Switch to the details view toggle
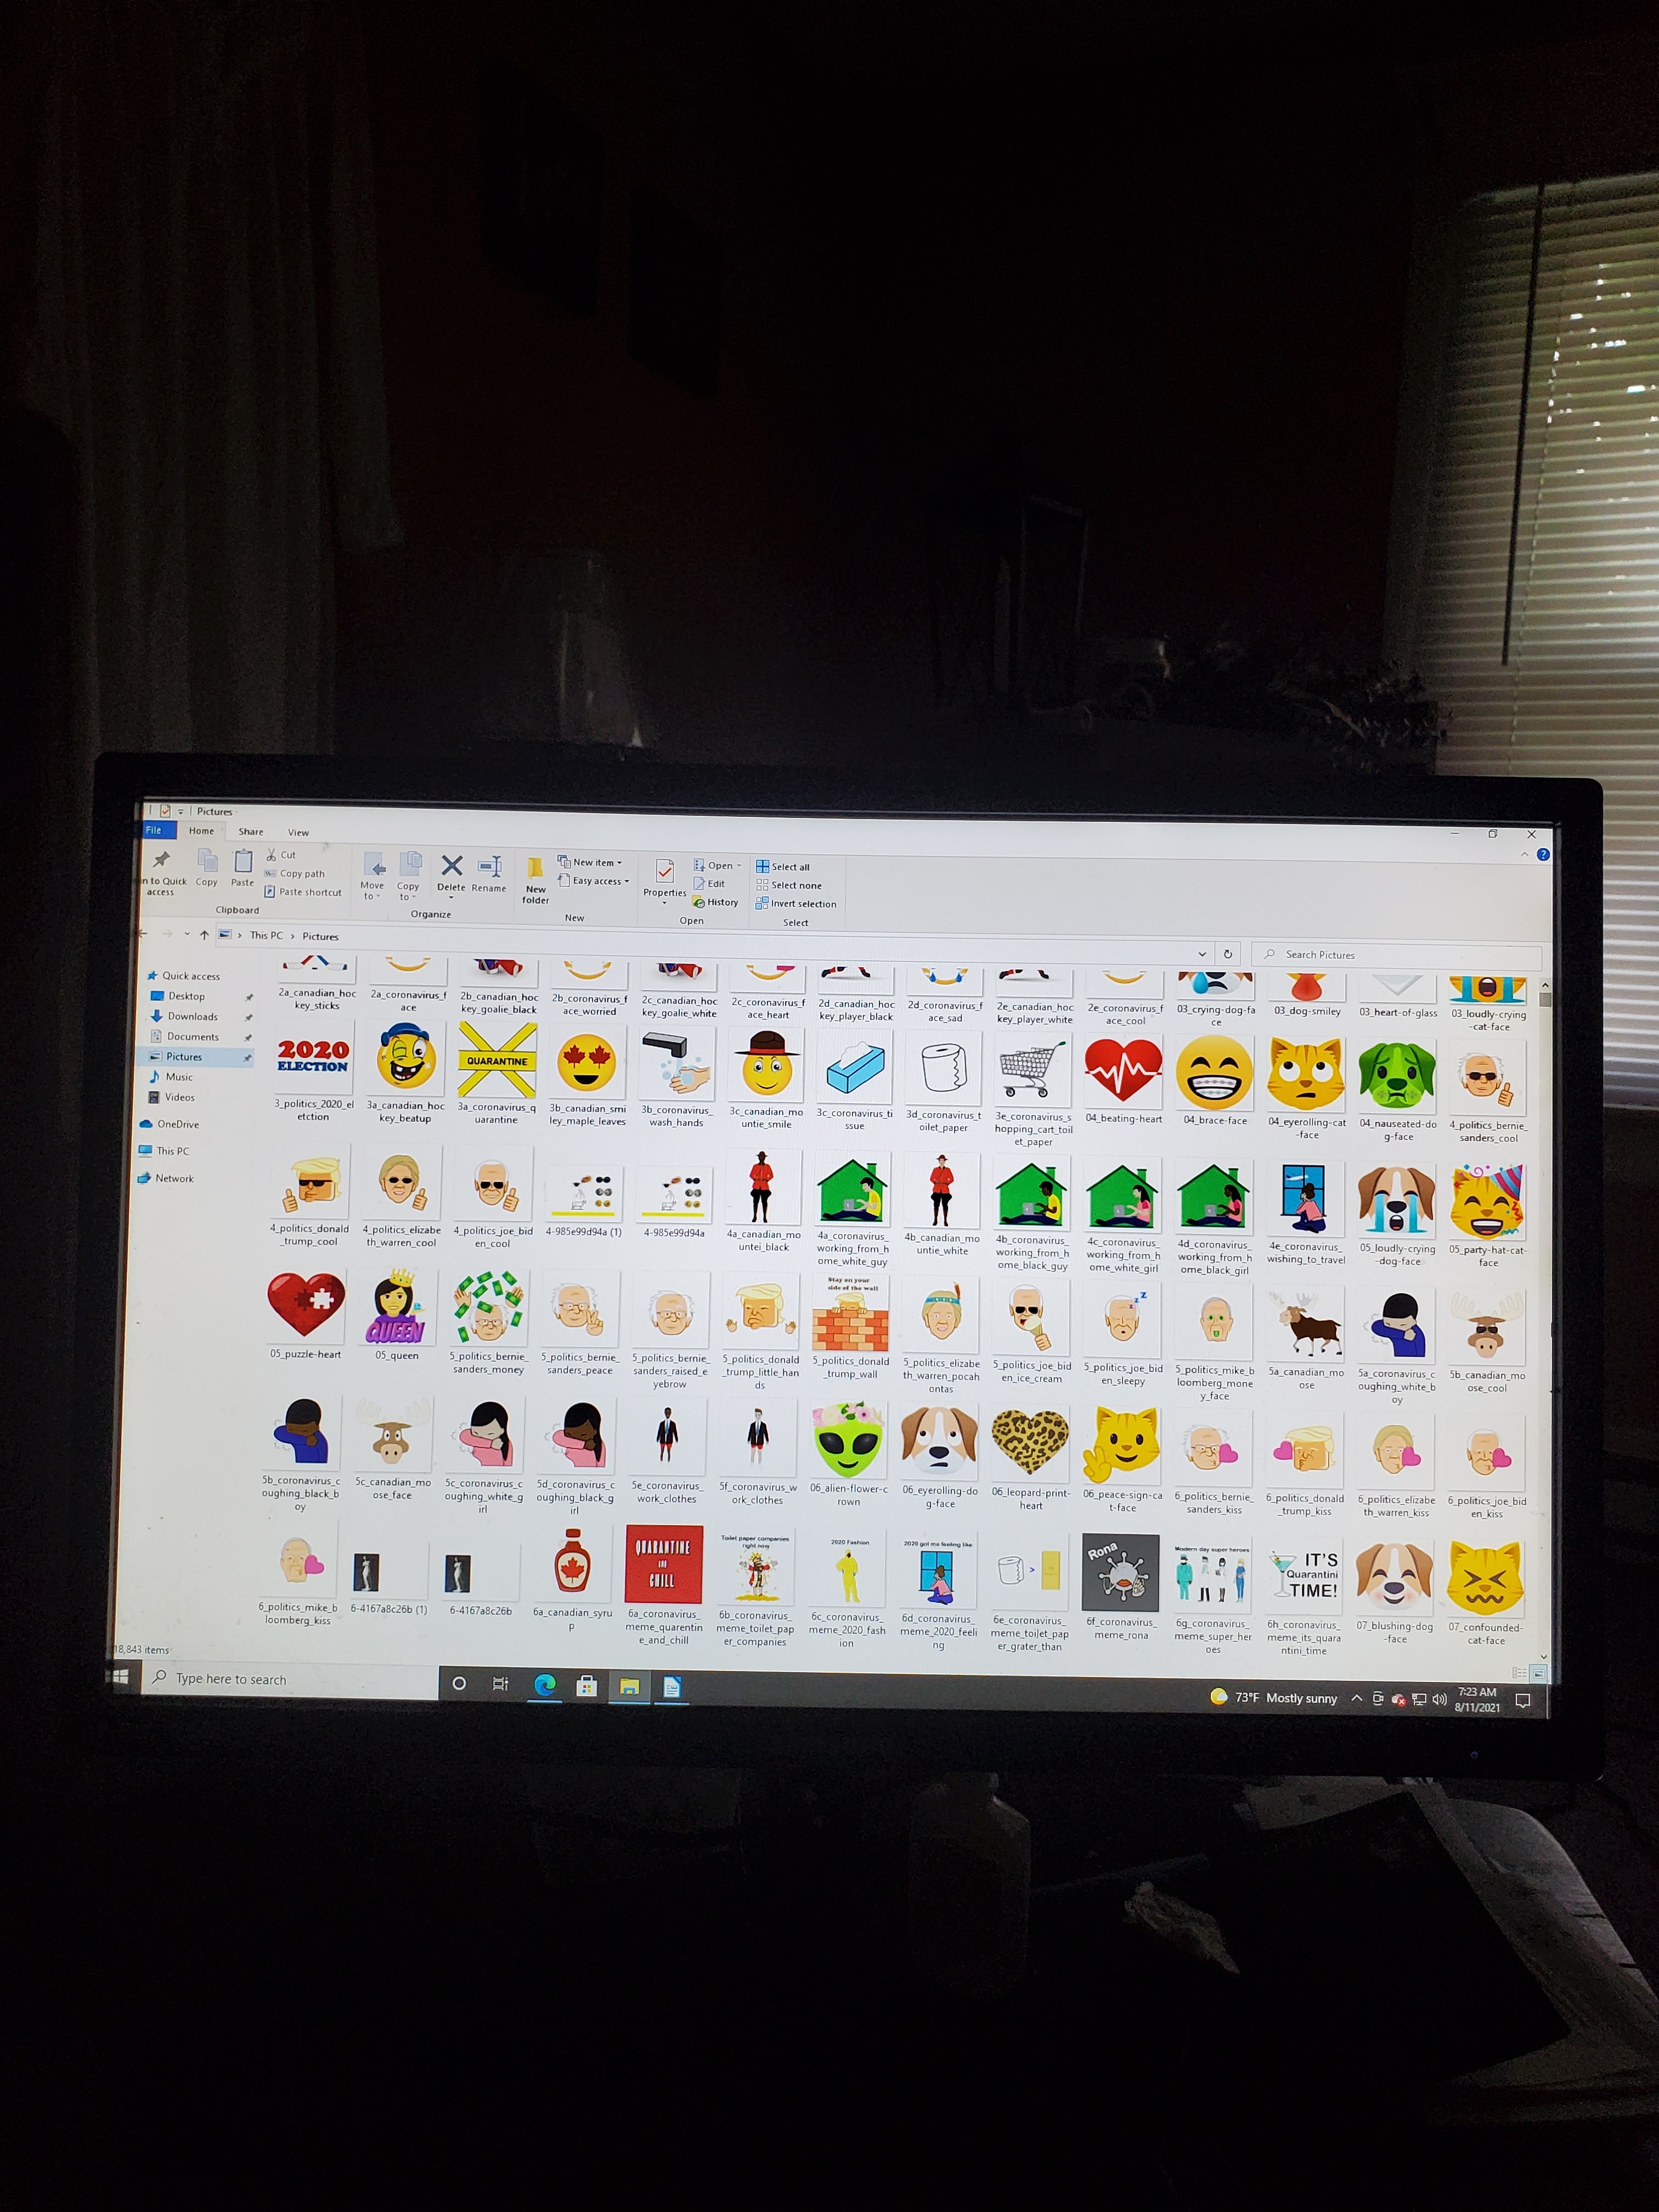Image resolution: width=1659 pixels, height=2212 pixels. [1519, 1672]
